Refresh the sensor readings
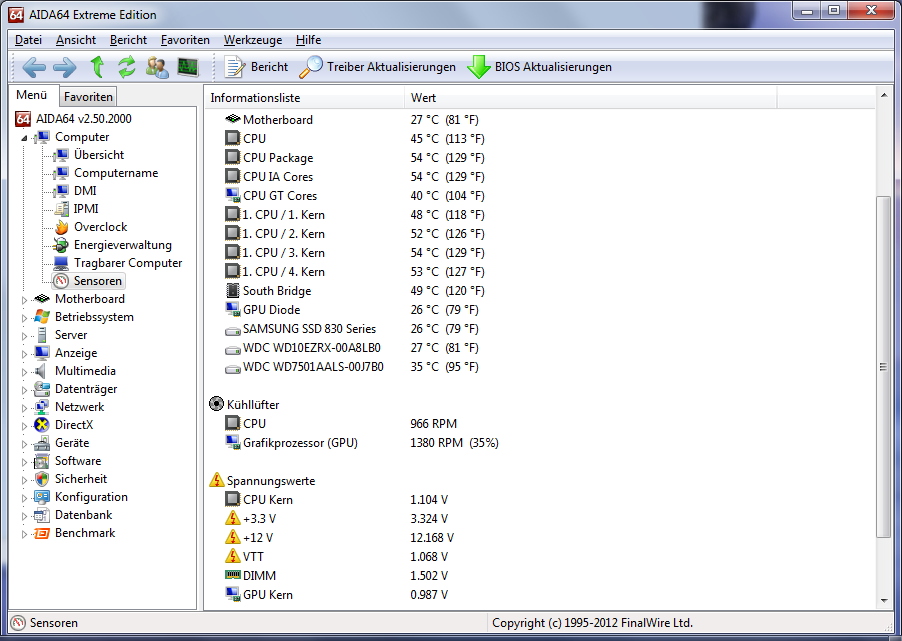The image size is (902, 641). click(127, 67)
